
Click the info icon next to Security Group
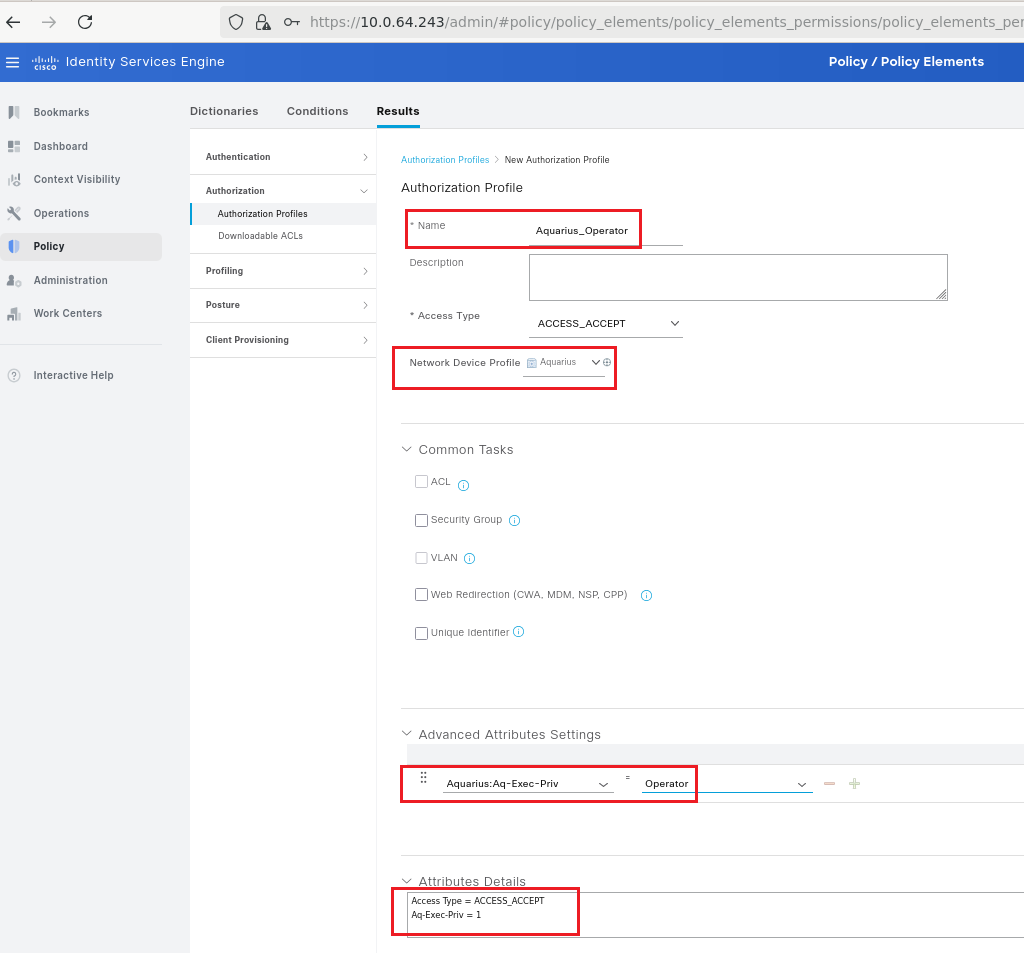pos(515,521)
